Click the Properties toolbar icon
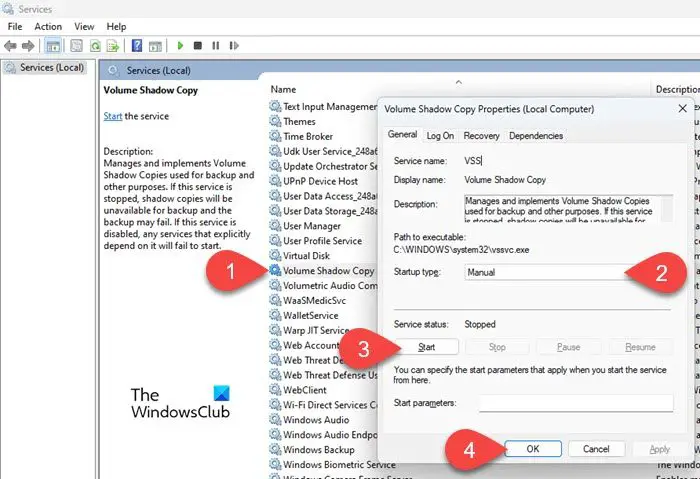 (76, 46)
